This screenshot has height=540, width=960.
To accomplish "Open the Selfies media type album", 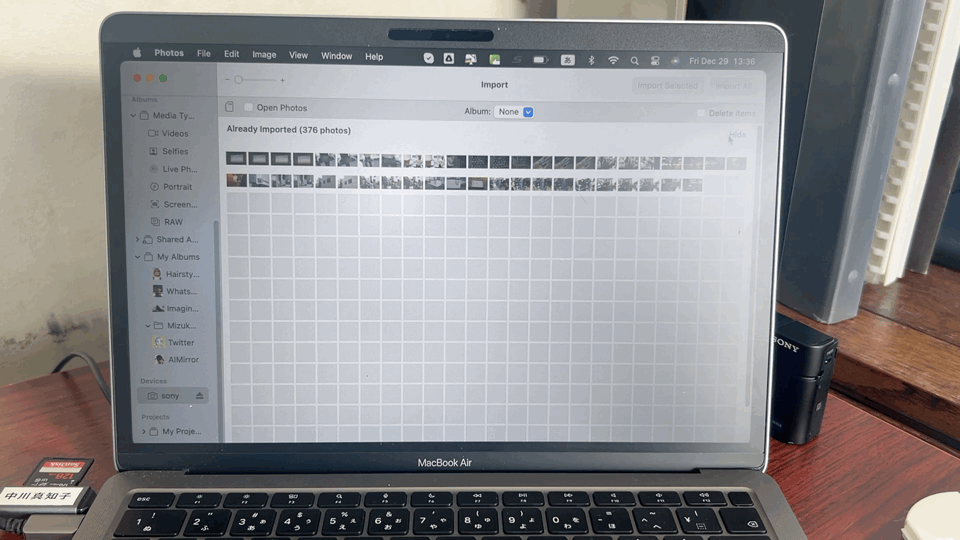I will pos(174,151).
